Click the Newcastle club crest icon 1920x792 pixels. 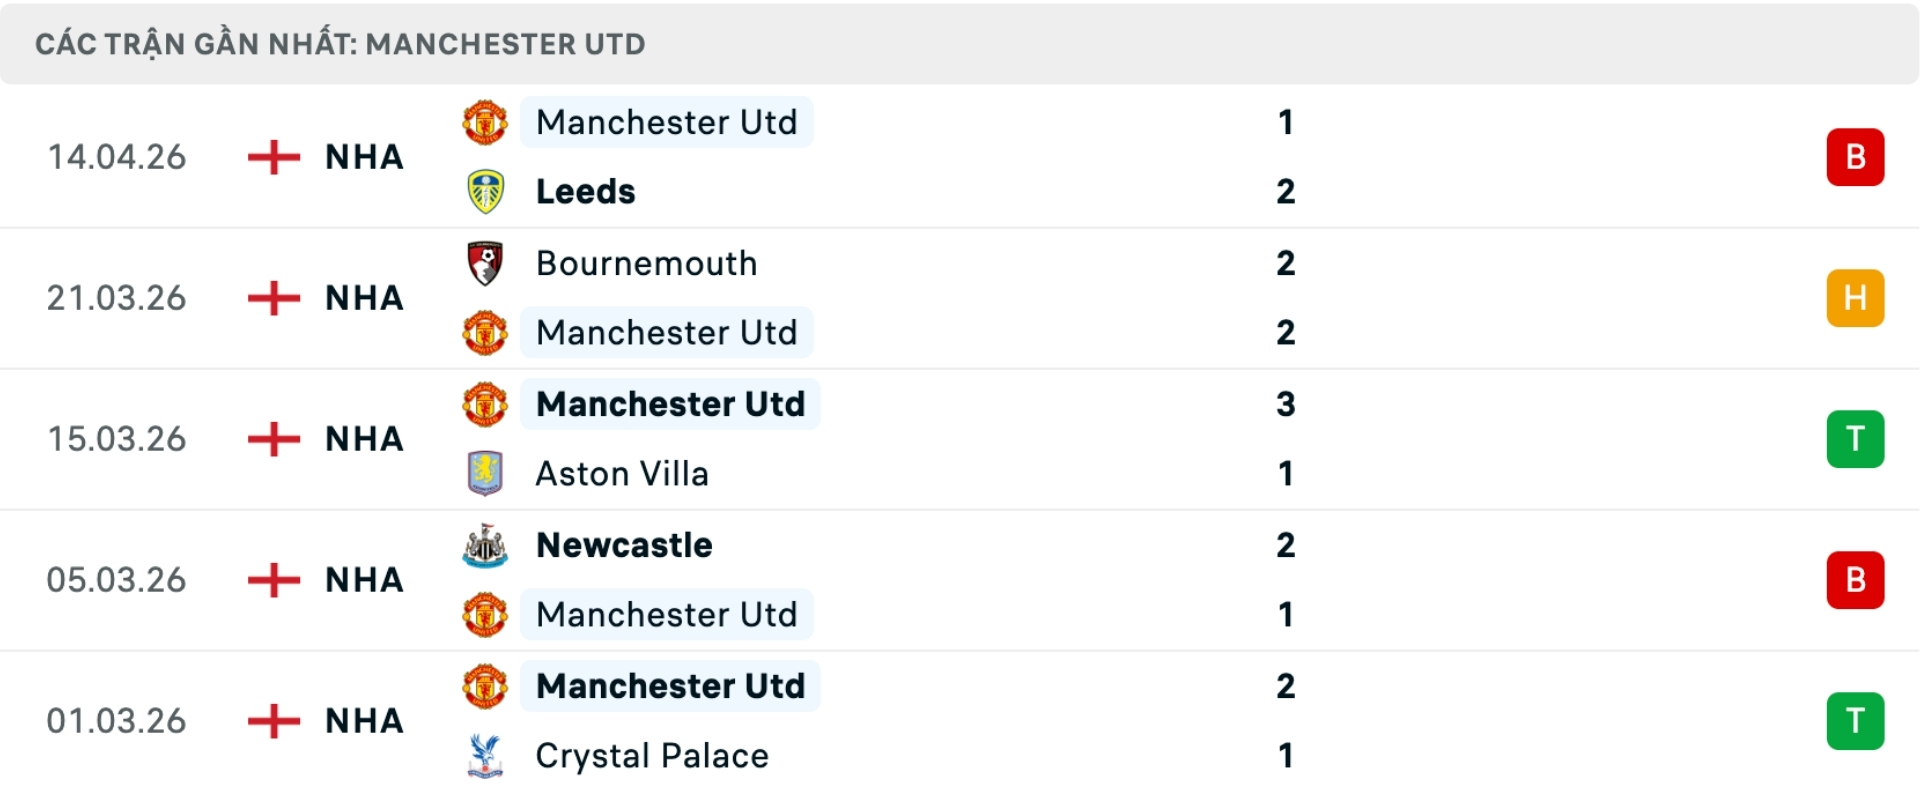[485, 545]
